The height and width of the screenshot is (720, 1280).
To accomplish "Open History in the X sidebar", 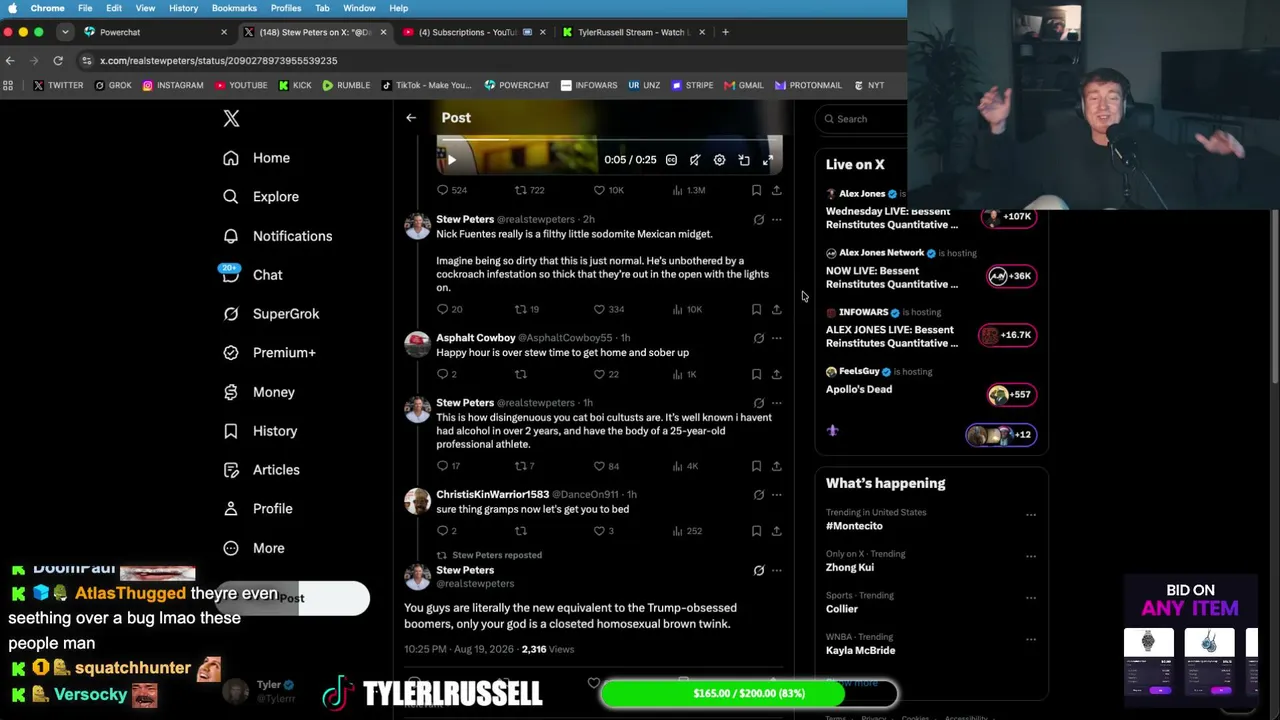I will pos(260,431).
